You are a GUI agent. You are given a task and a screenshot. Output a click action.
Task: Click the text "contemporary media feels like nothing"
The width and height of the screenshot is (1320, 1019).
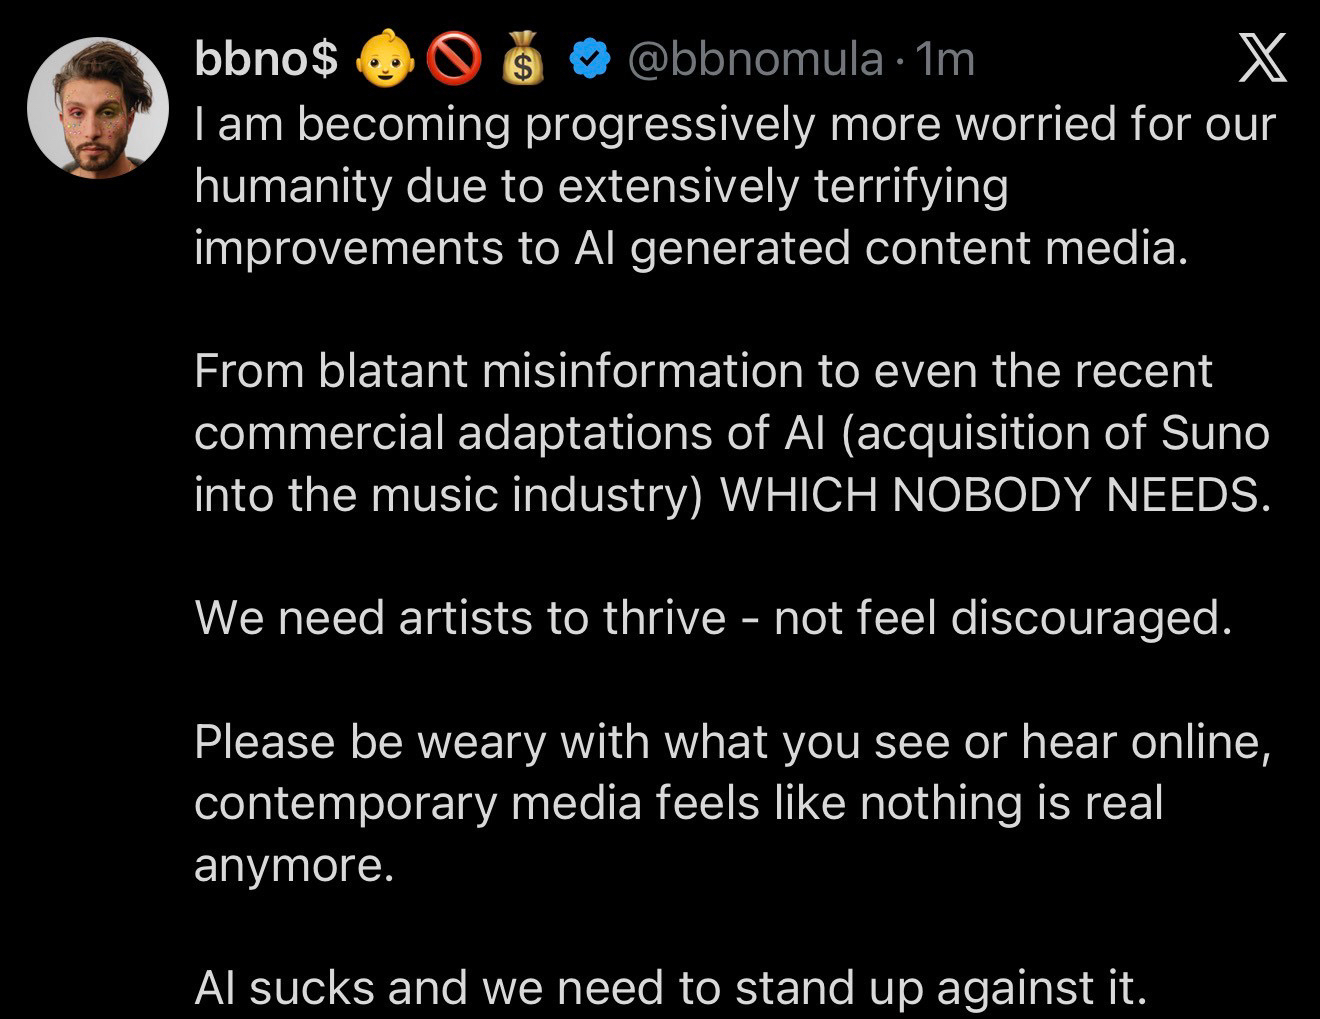(600, 803)
